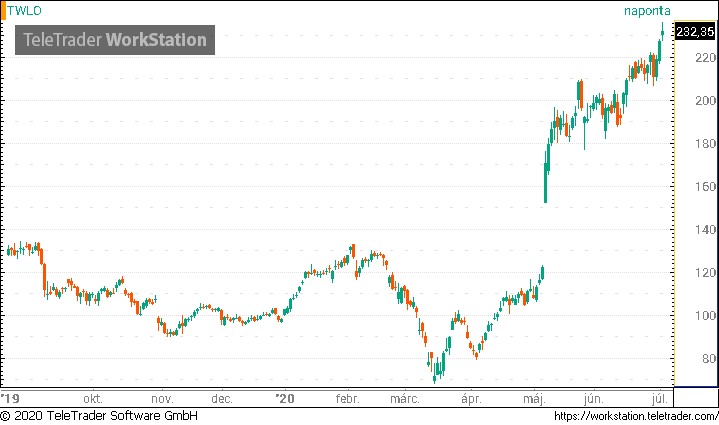Screen dimensions: 719x425
Task: Click the 220 price axis label
Action: point(705,58)
